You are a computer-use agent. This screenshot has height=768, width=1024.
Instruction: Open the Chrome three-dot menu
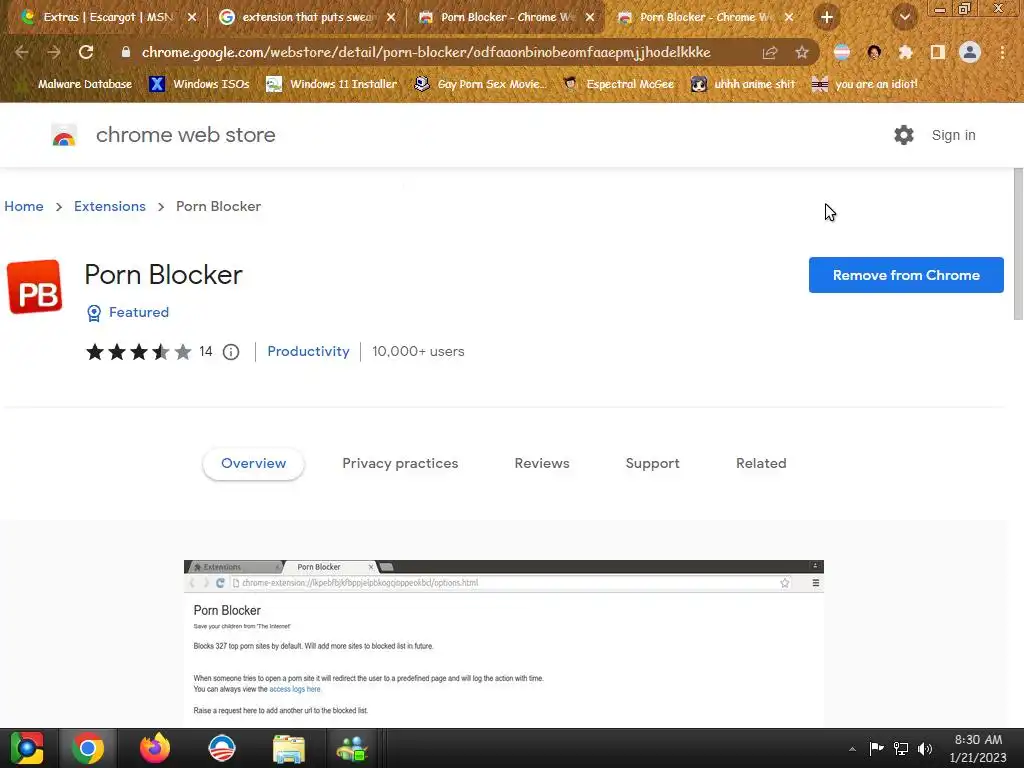(x=1002, y=52)
